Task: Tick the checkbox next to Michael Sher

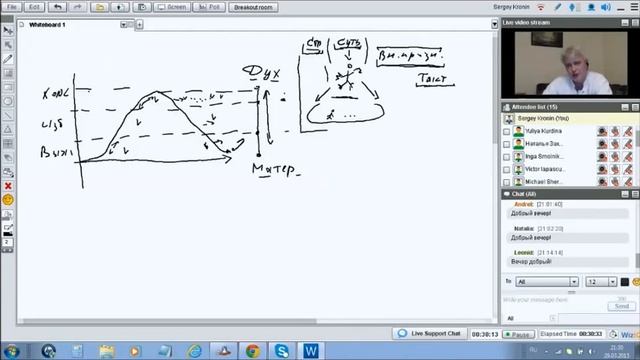Action: coord(507,182)
